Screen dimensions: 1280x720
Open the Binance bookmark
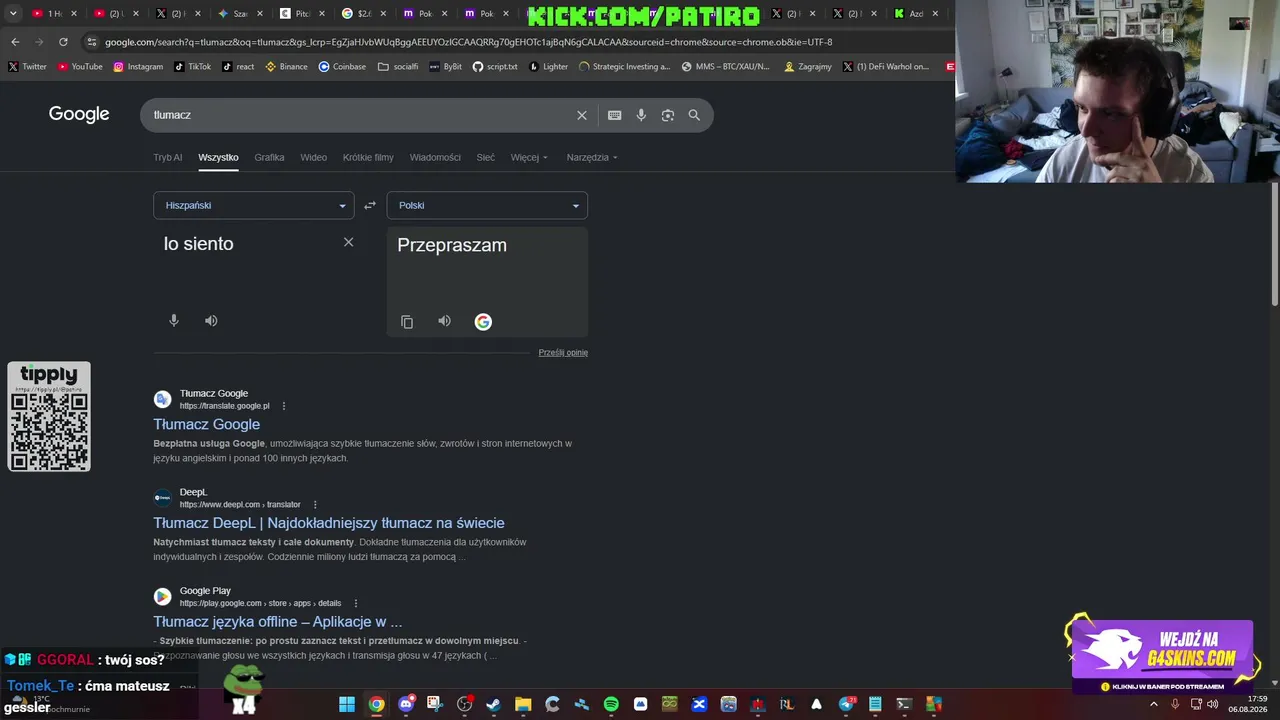tap(287, 67)
